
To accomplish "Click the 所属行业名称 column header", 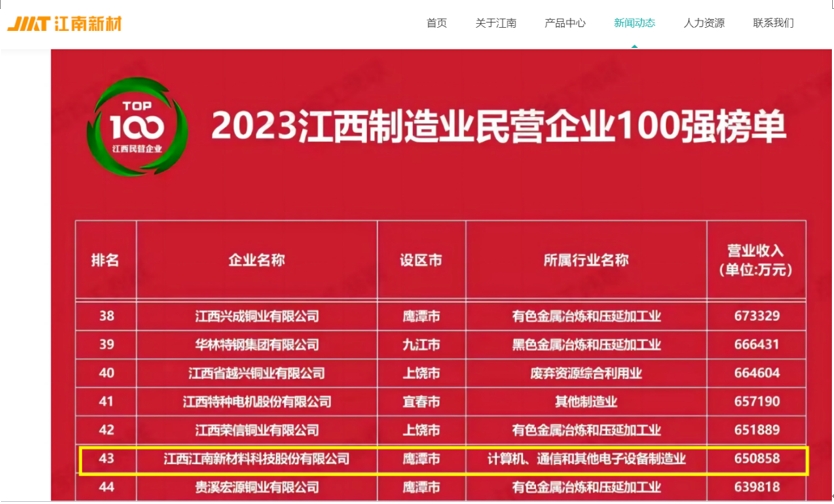I will tap(586, 260).
